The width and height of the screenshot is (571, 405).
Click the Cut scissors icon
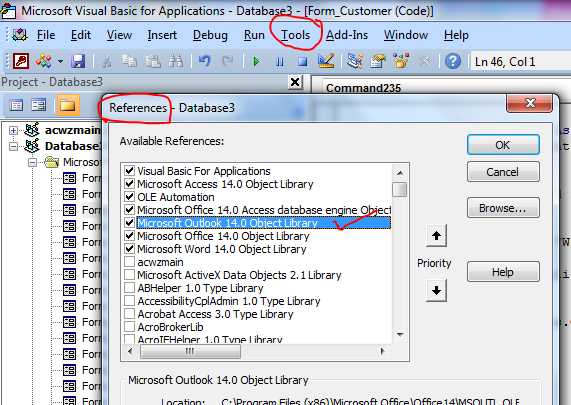pos(106,61)
